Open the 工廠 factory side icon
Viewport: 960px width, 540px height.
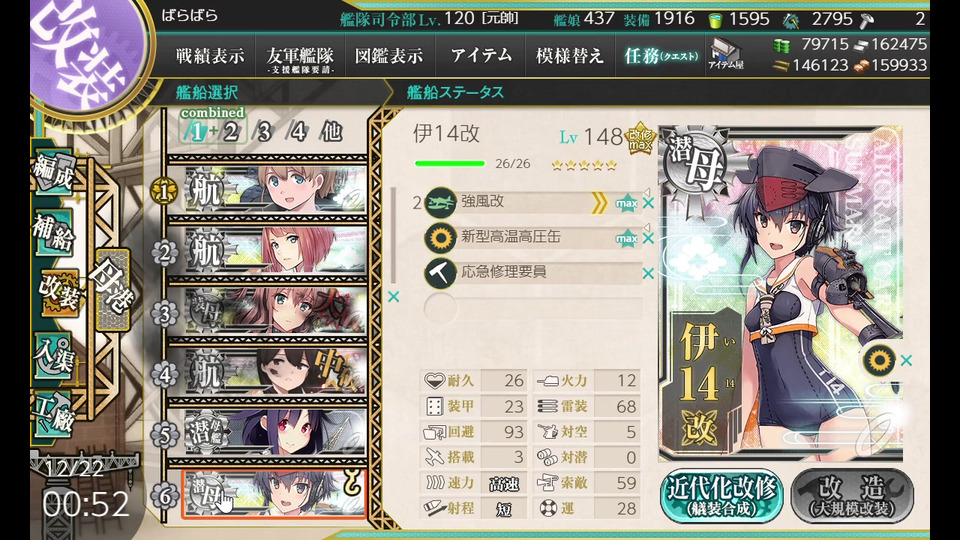(x=55, y=415)
